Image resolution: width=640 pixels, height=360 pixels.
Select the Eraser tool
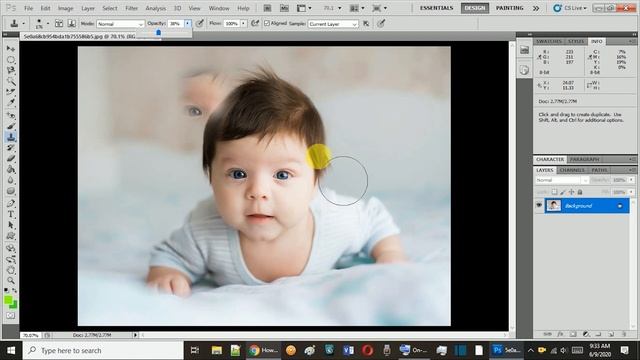pos(11,158)
